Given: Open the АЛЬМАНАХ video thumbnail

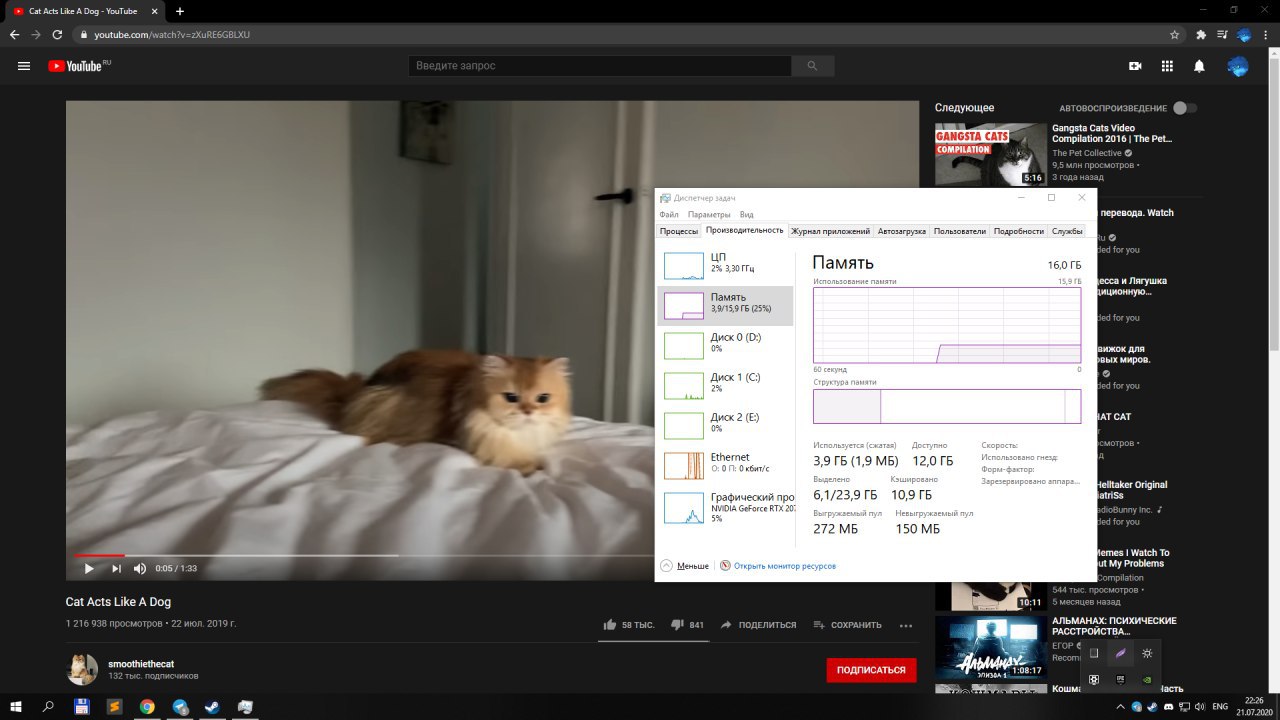Looking at the screenshot, I should [x=991, y=647].
